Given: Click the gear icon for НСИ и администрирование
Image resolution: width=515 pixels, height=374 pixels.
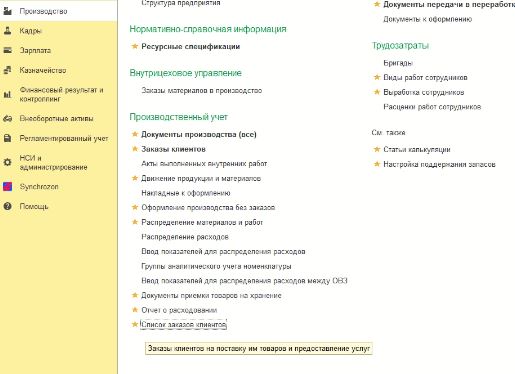Looking at the screenshot, I should (x=7, y=162).
